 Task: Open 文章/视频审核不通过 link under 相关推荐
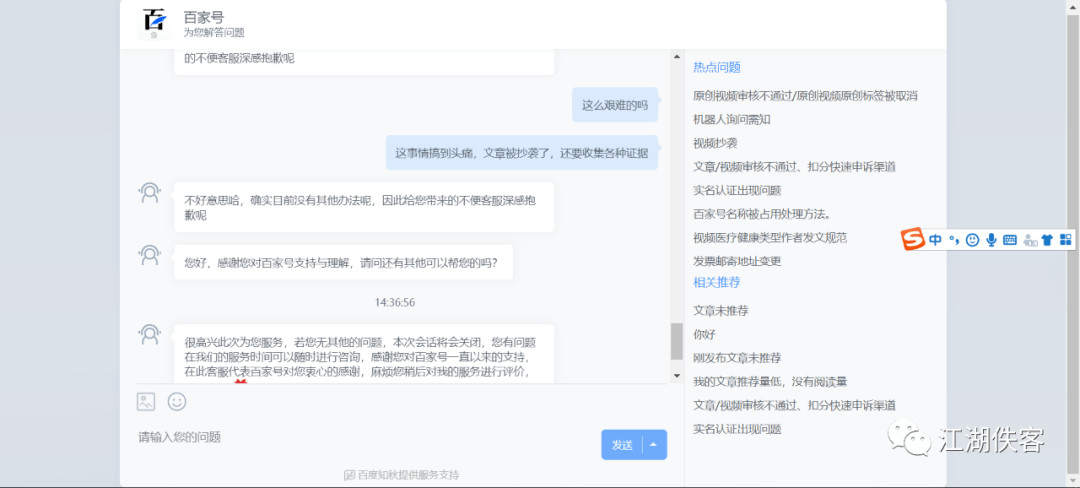(x=794, y=405)
